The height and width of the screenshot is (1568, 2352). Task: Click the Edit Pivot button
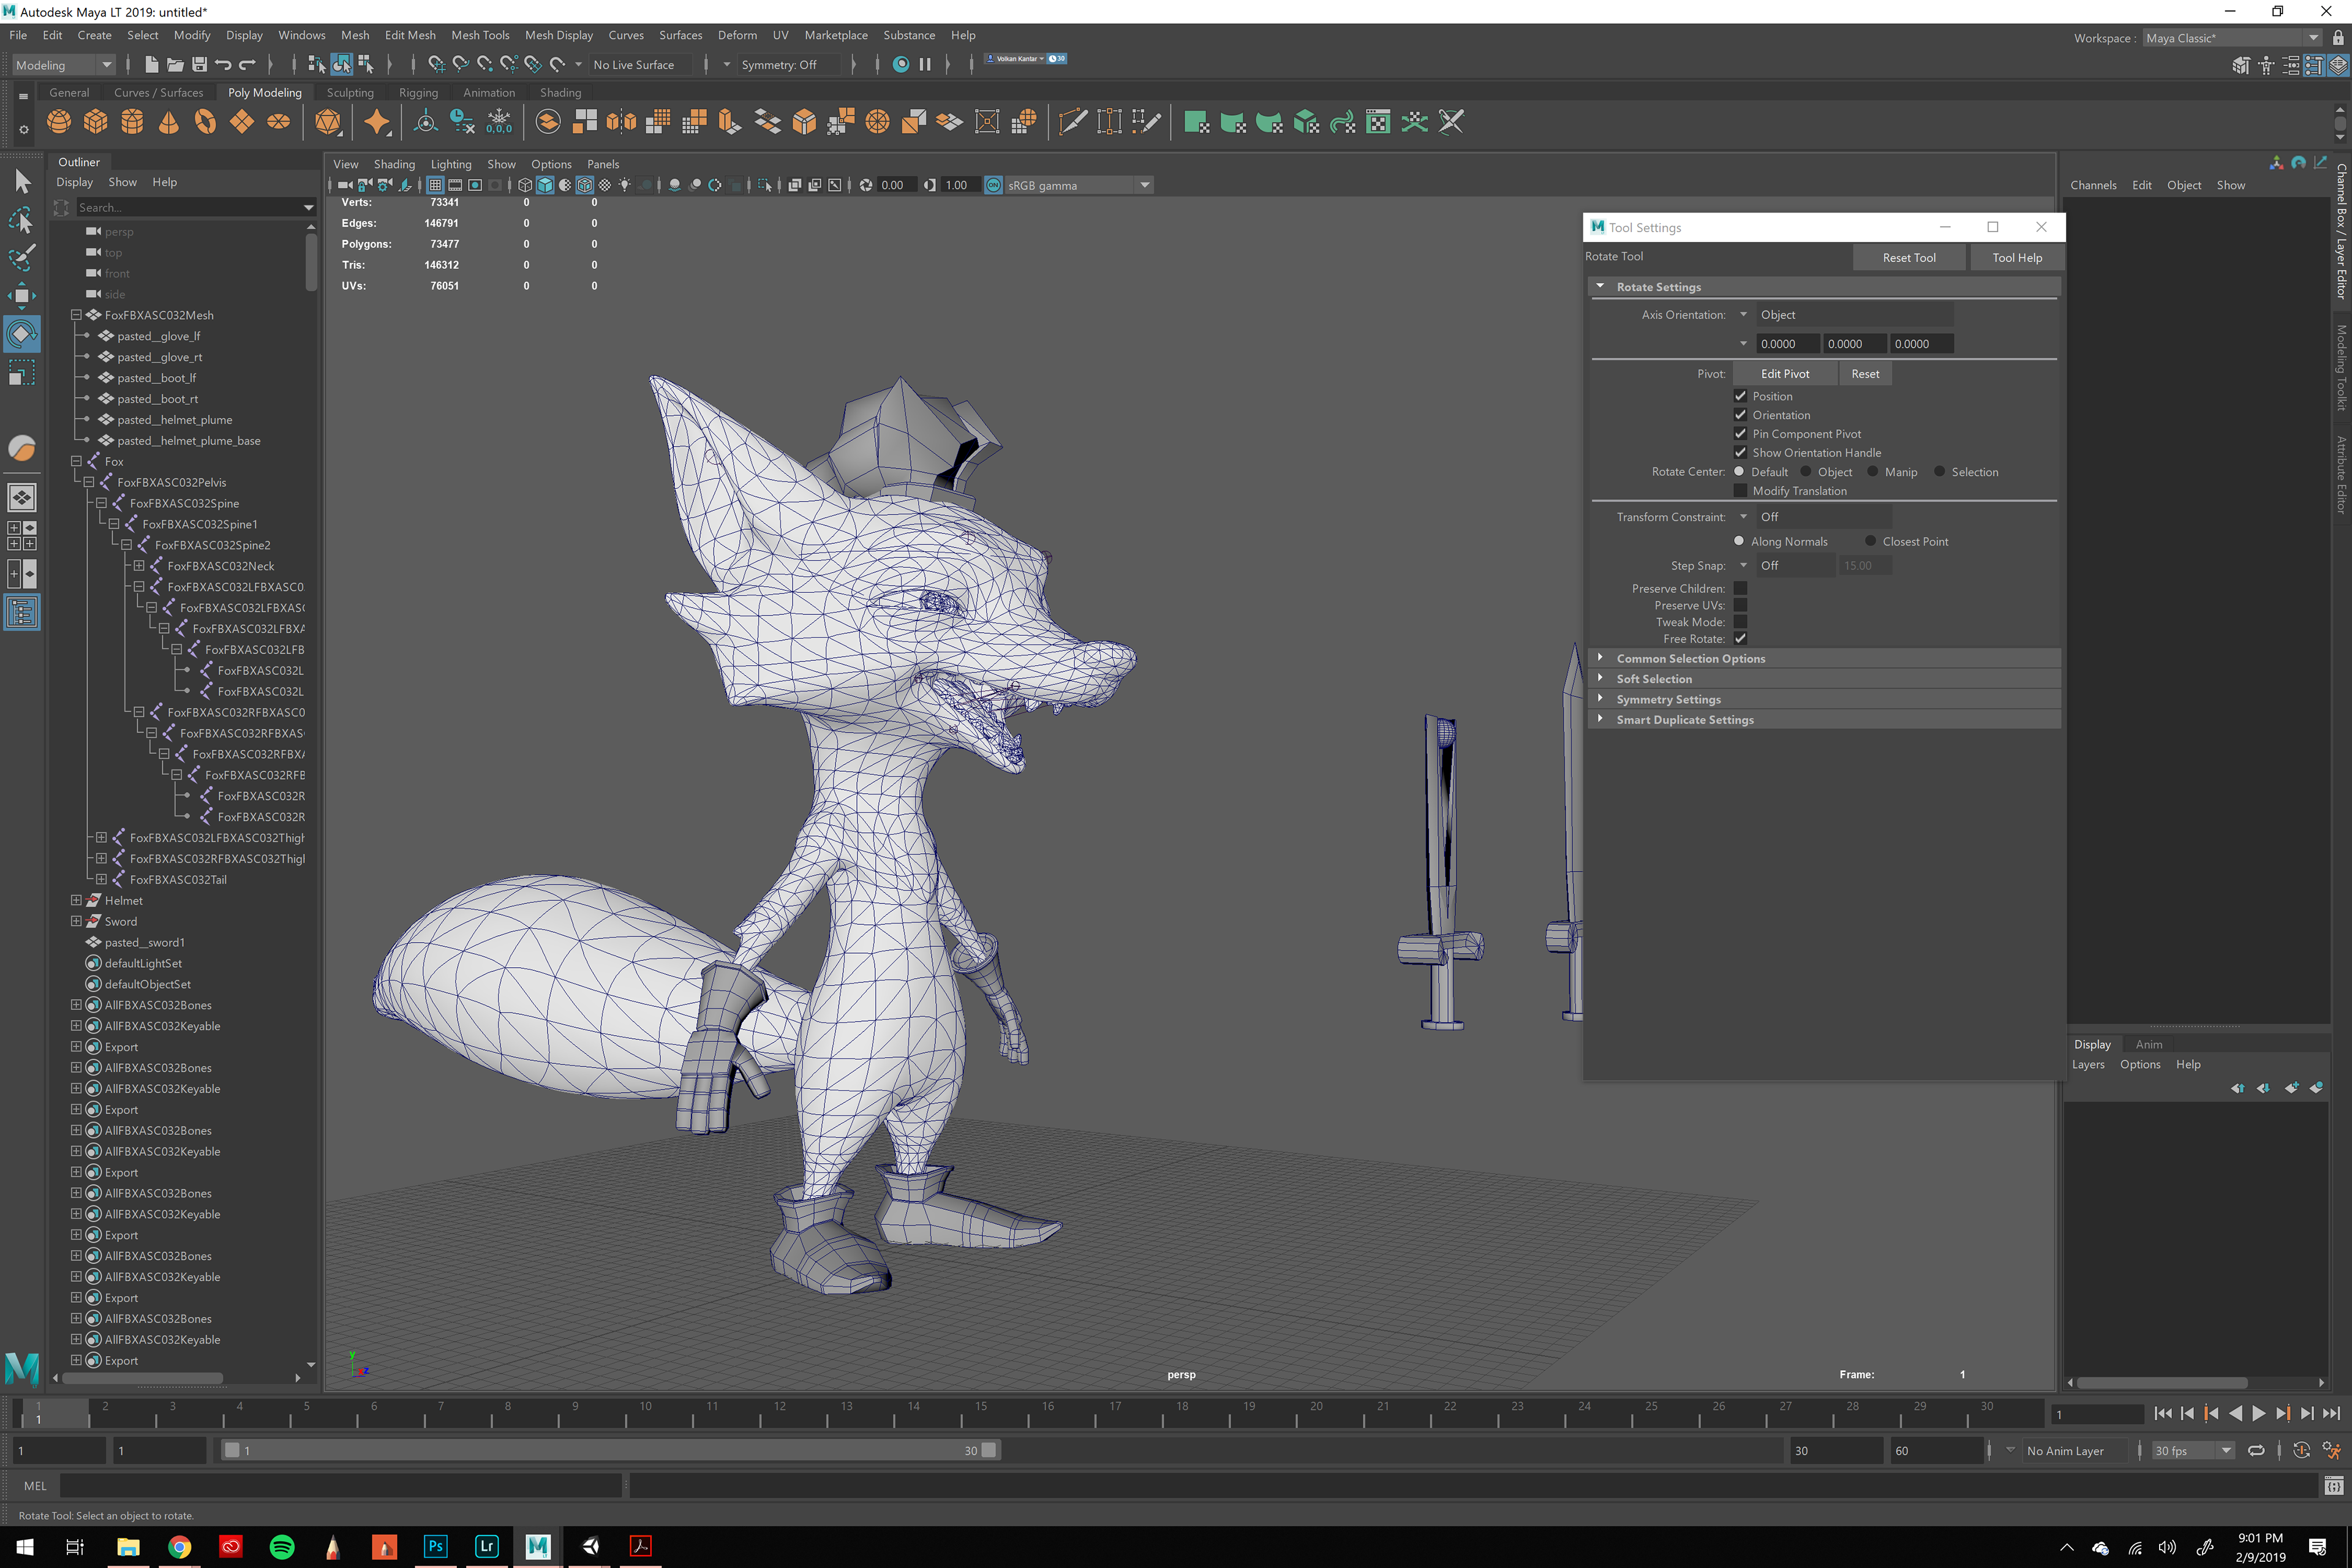pyautogui.click(x=1785, y=373)
